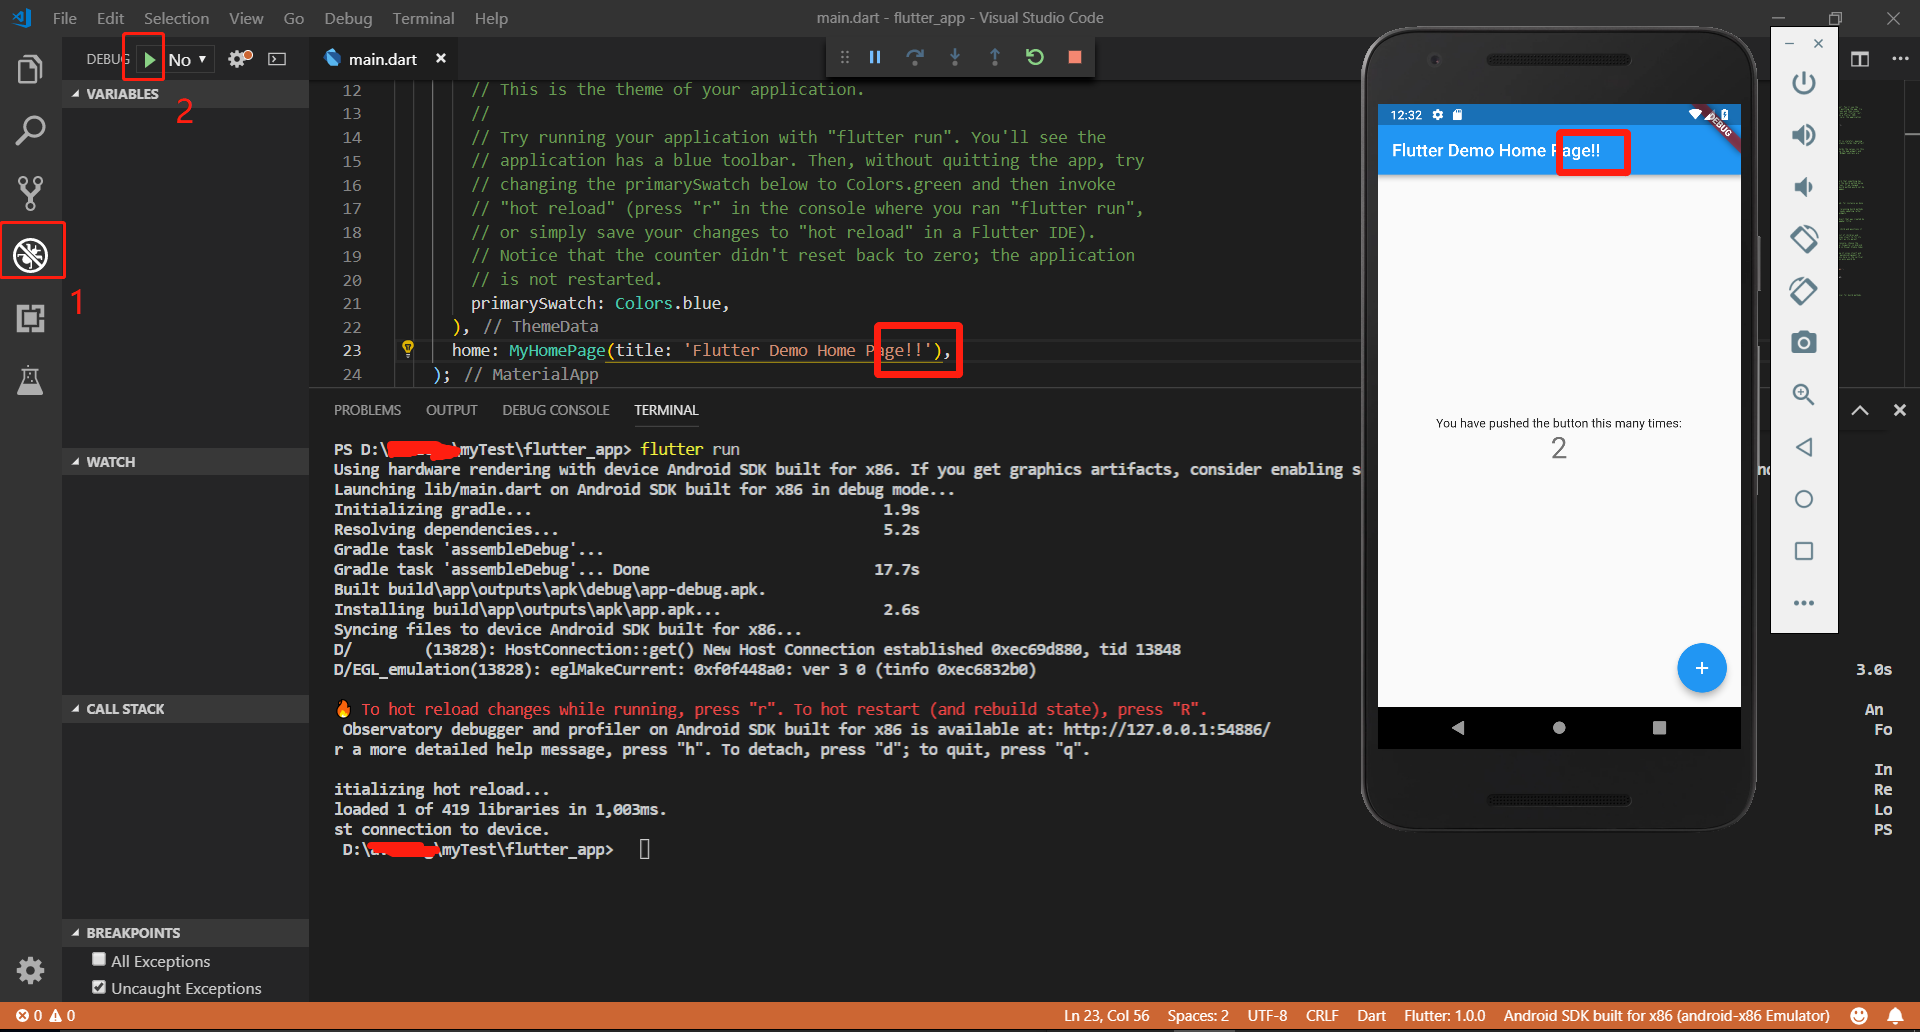Change indentation via Spaces: 2
Viewport: 1920px width, 1032px height.
click(1198, 1016)
